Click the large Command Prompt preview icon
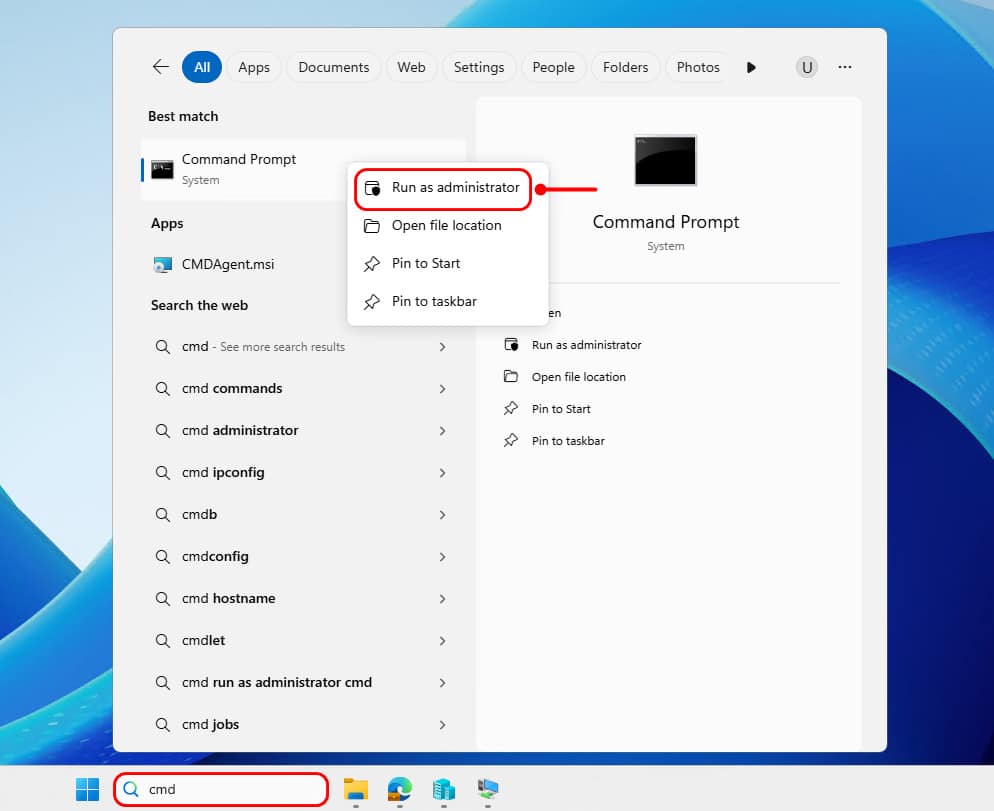Image resolution: width=994 pixels, height=811 pixels. (665, 160)
